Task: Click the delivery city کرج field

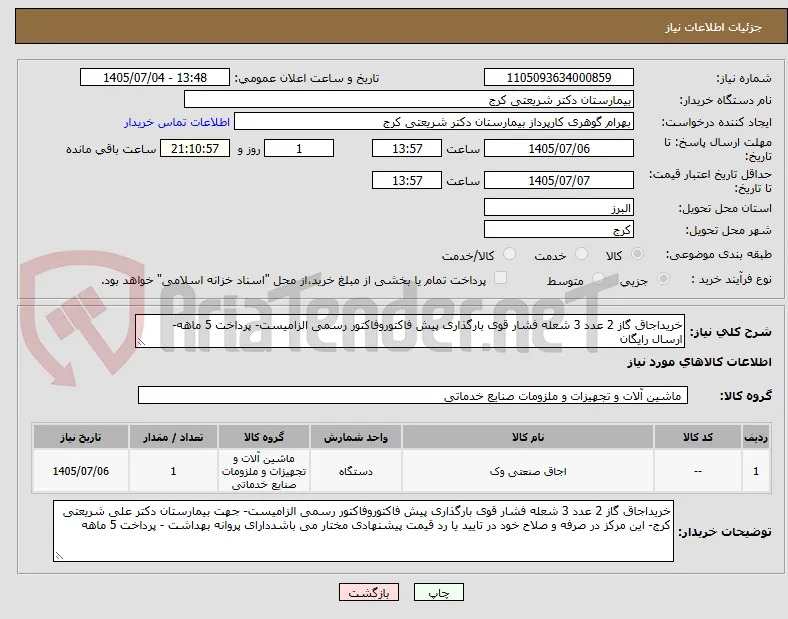Action: click(x=558, y=230)
